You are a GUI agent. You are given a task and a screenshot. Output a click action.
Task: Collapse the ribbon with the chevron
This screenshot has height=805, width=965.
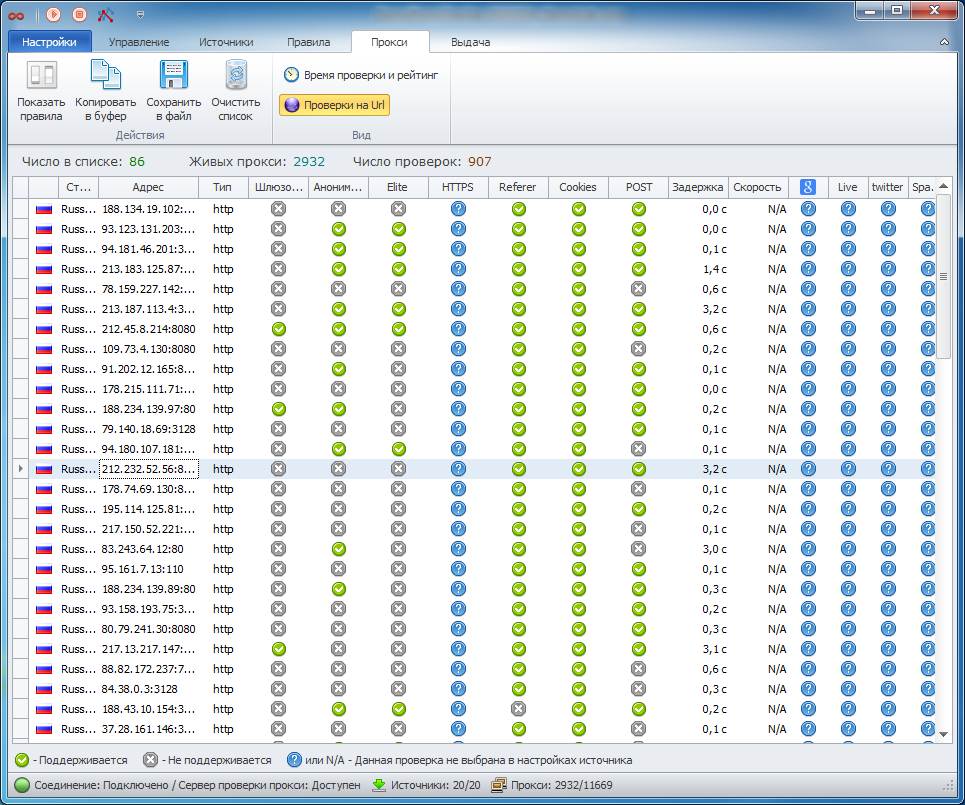pos(944,43)
